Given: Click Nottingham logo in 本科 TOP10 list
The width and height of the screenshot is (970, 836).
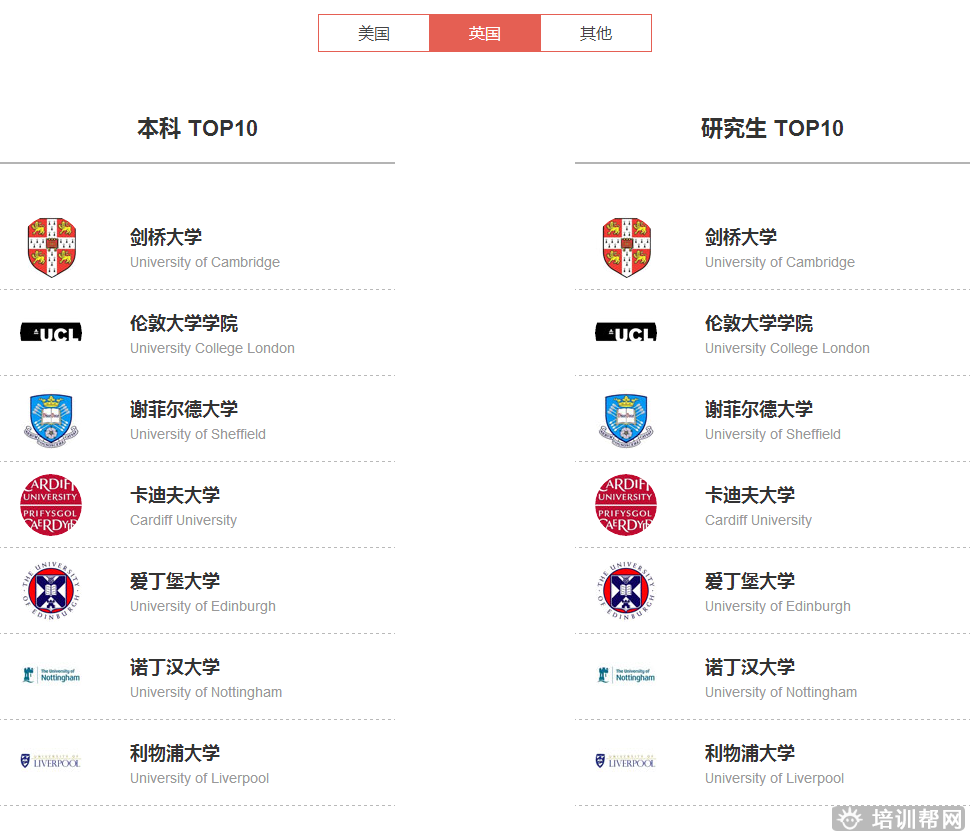Looking at the screenshot, I should click(51, 674).
